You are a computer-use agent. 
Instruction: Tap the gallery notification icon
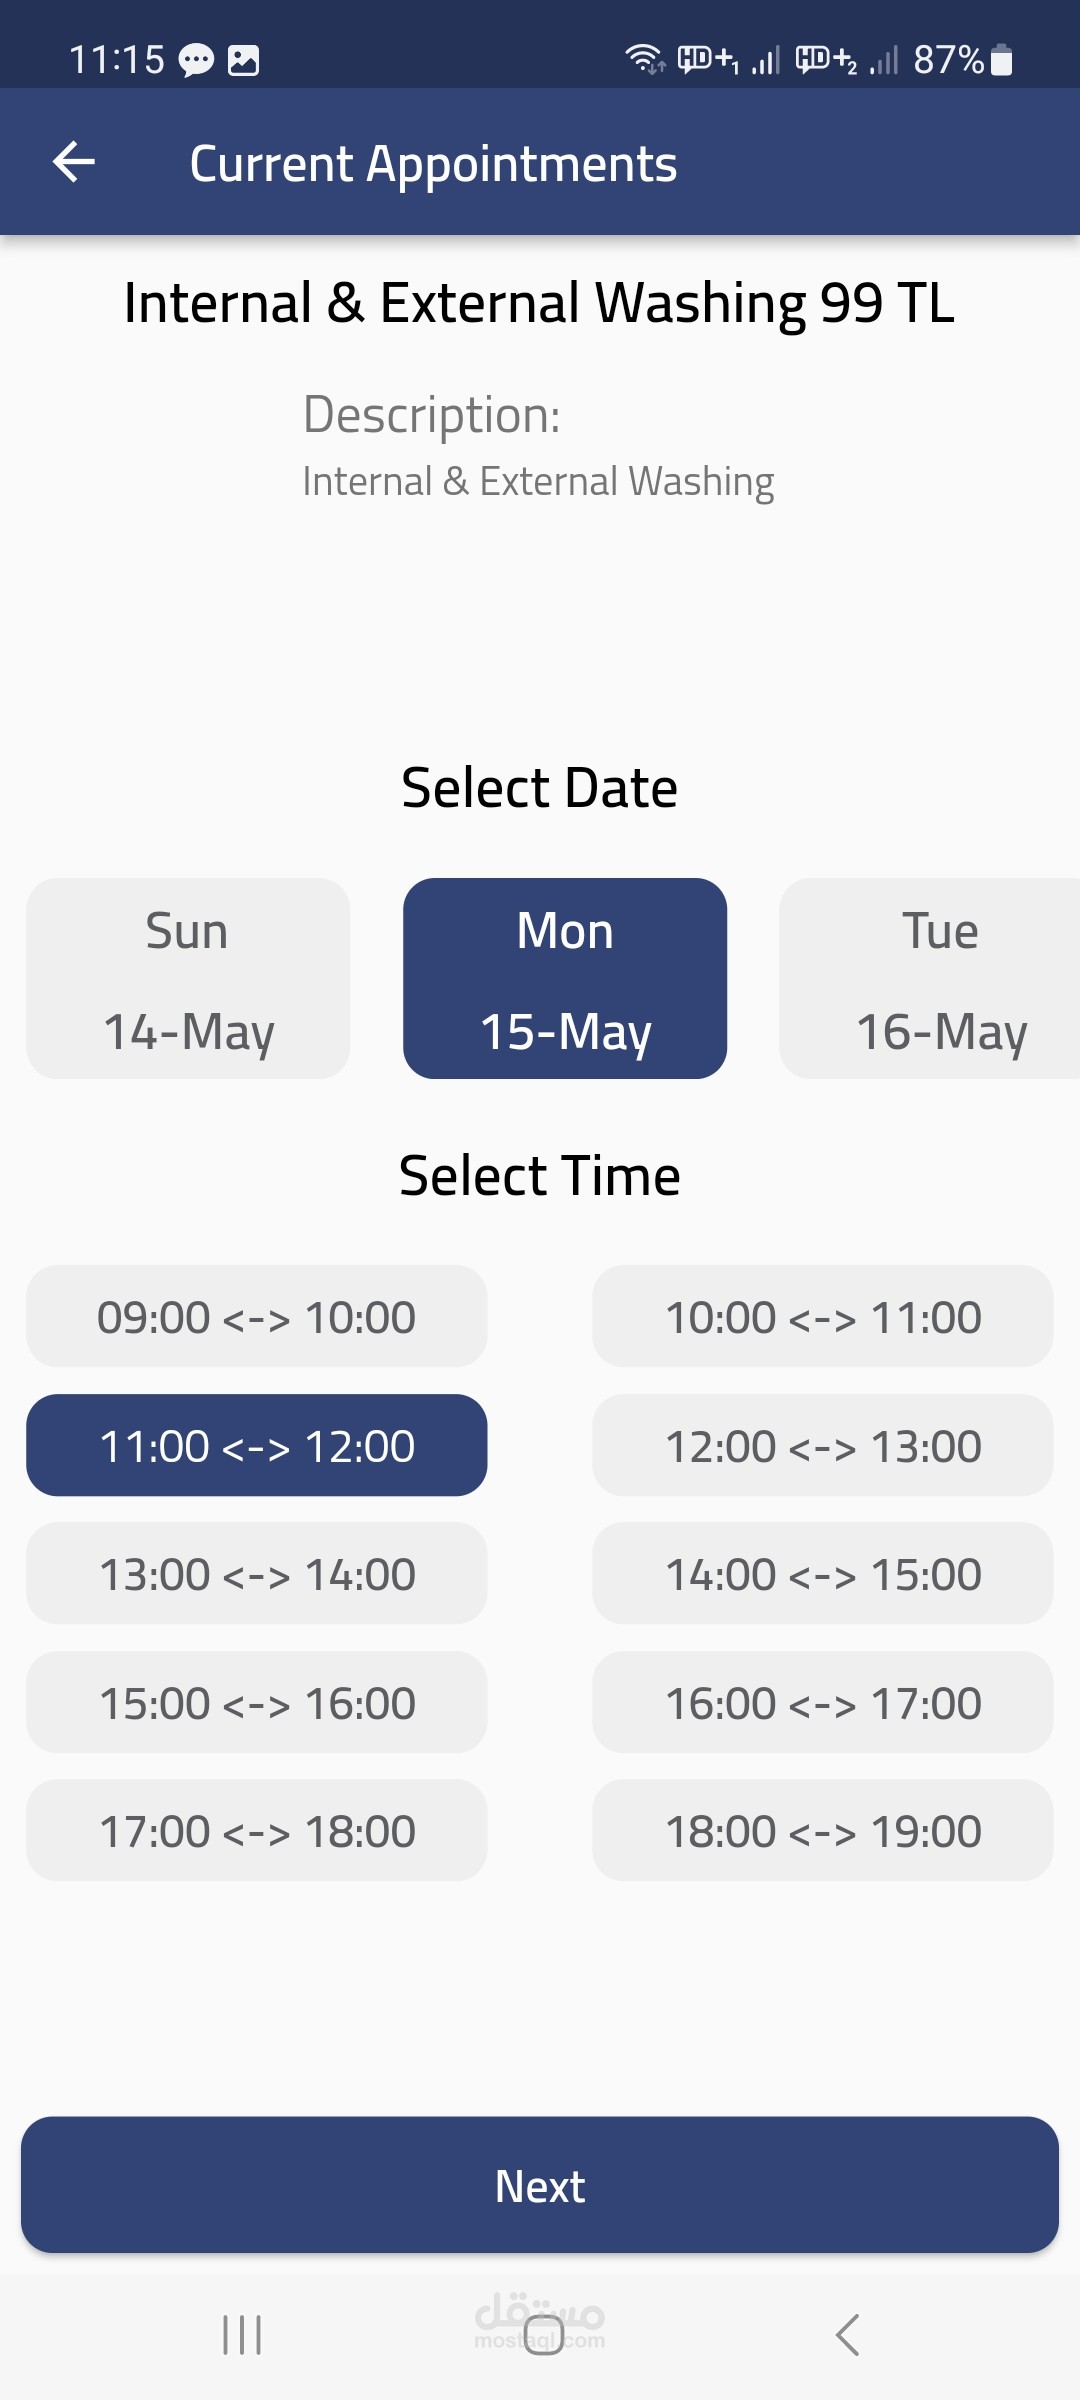click(244, 61)
